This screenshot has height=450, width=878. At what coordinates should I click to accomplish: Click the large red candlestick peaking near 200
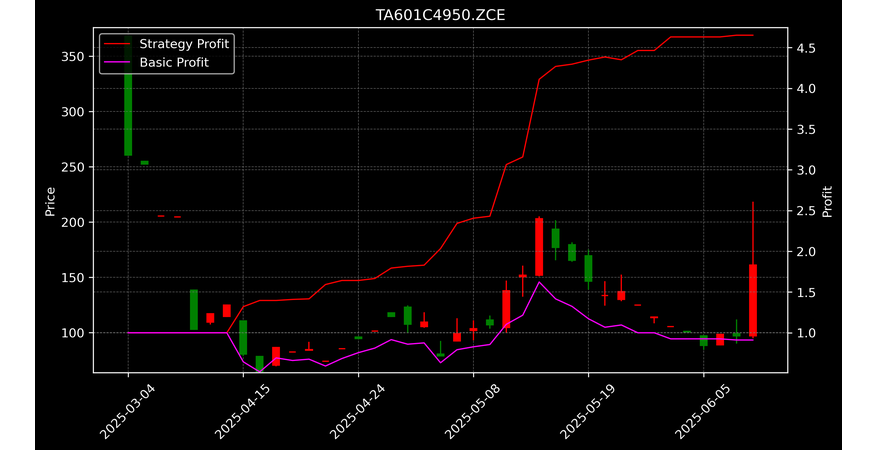coord(539,247)
